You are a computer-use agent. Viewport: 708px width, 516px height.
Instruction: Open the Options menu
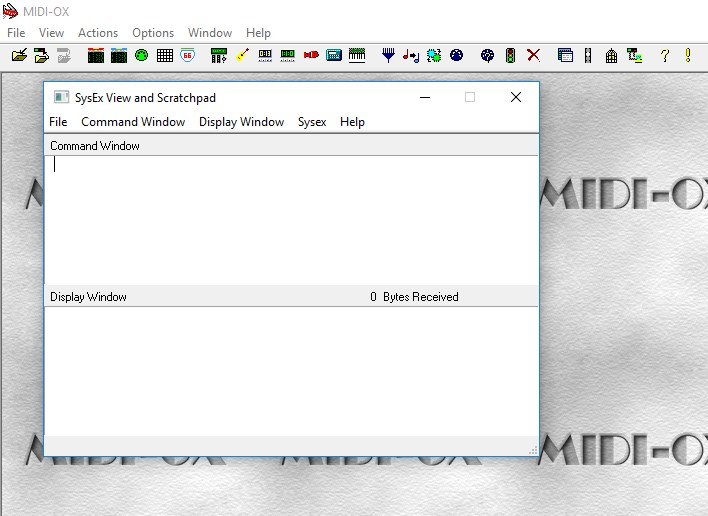tap(153, 33)
